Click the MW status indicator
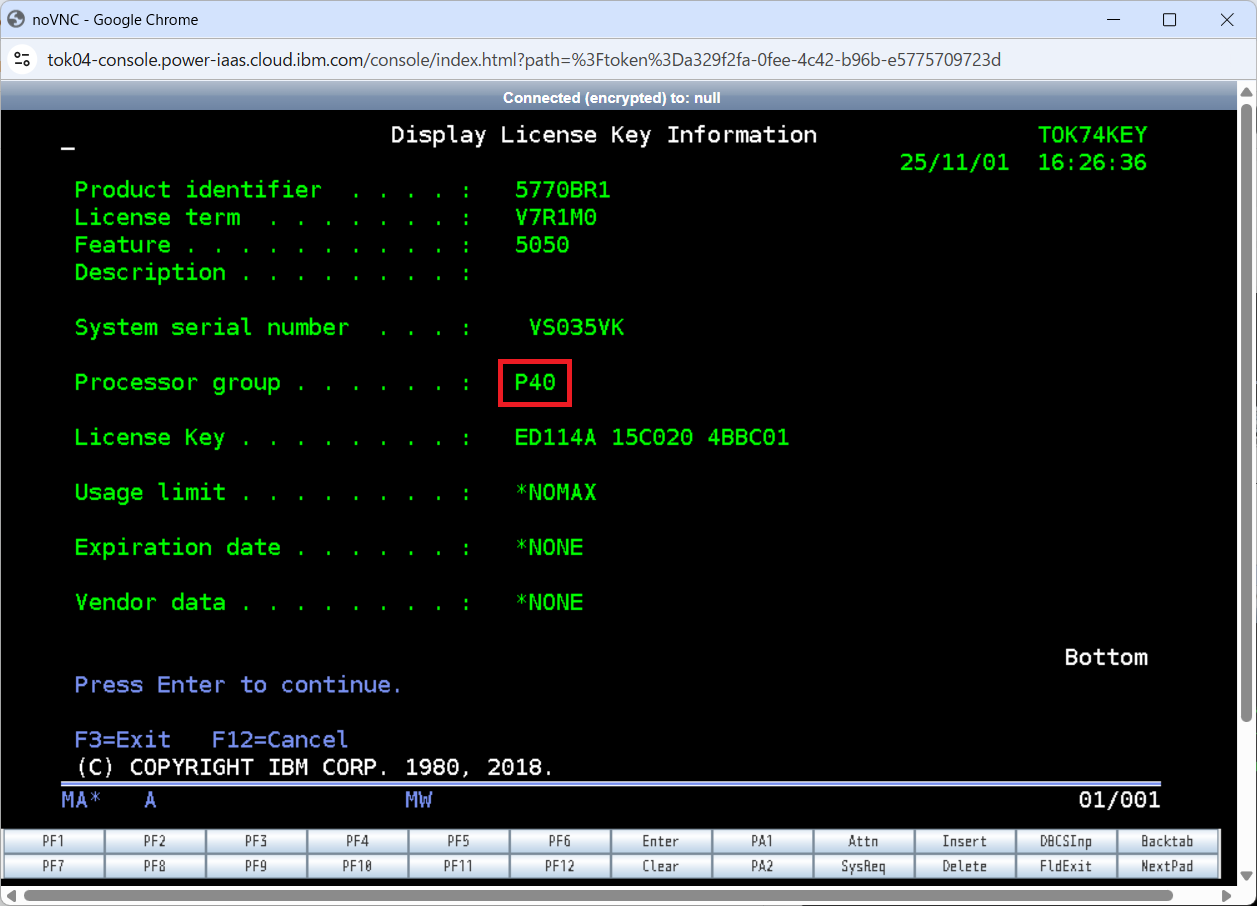Screen dimensions: 1257x906 coord(418,800)
